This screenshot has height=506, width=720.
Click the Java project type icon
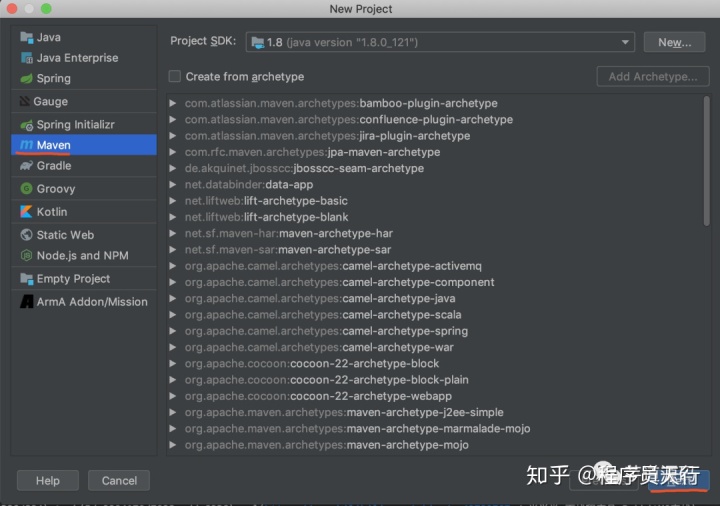click(27, 38)
